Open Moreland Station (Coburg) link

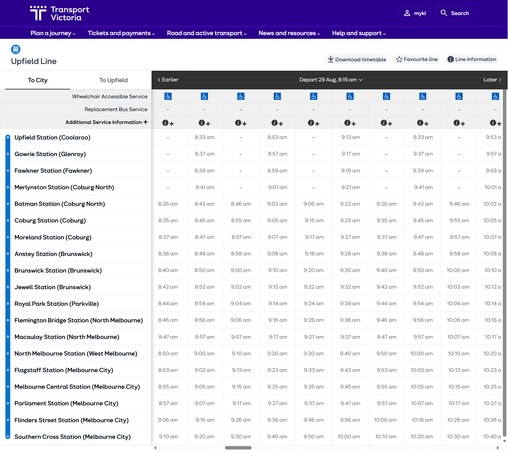click(x=53, y=237)
